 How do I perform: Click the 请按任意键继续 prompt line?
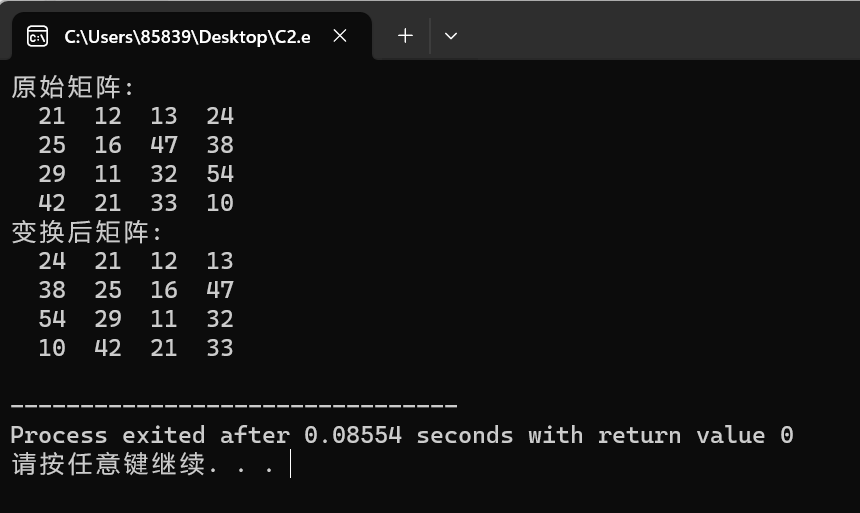click(140, 465)
